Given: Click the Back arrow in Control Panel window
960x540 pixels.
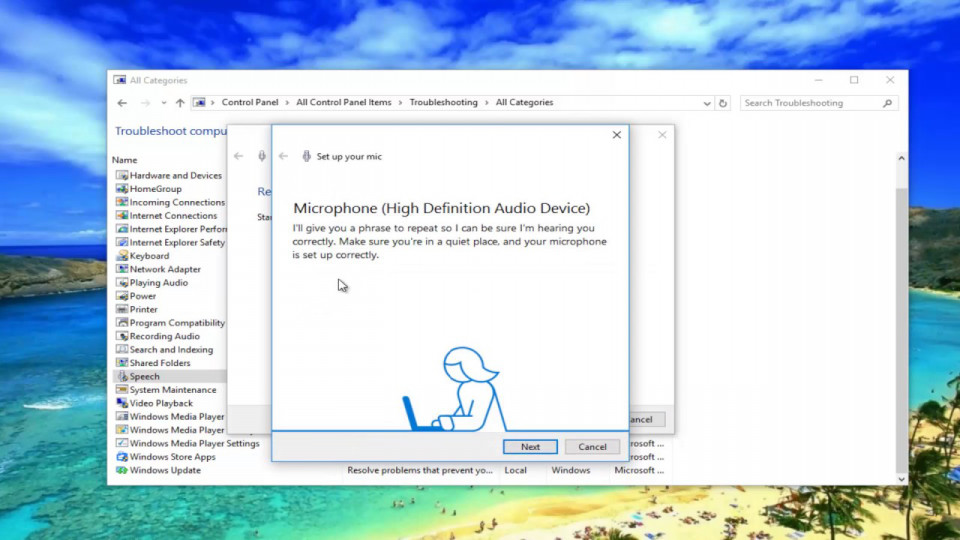Looking at the screenshot, I should [122, 103].
